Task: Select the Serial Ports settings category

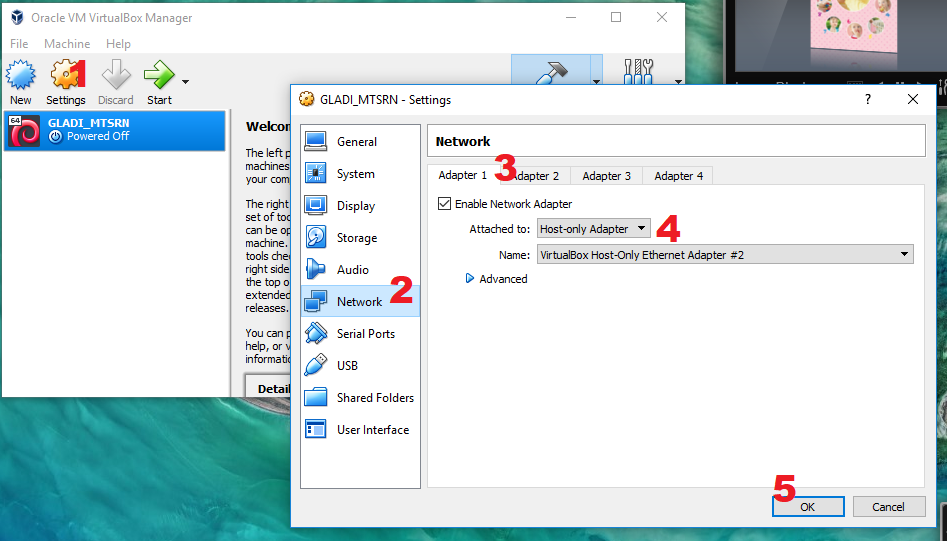Action: (x=360, y=334)
